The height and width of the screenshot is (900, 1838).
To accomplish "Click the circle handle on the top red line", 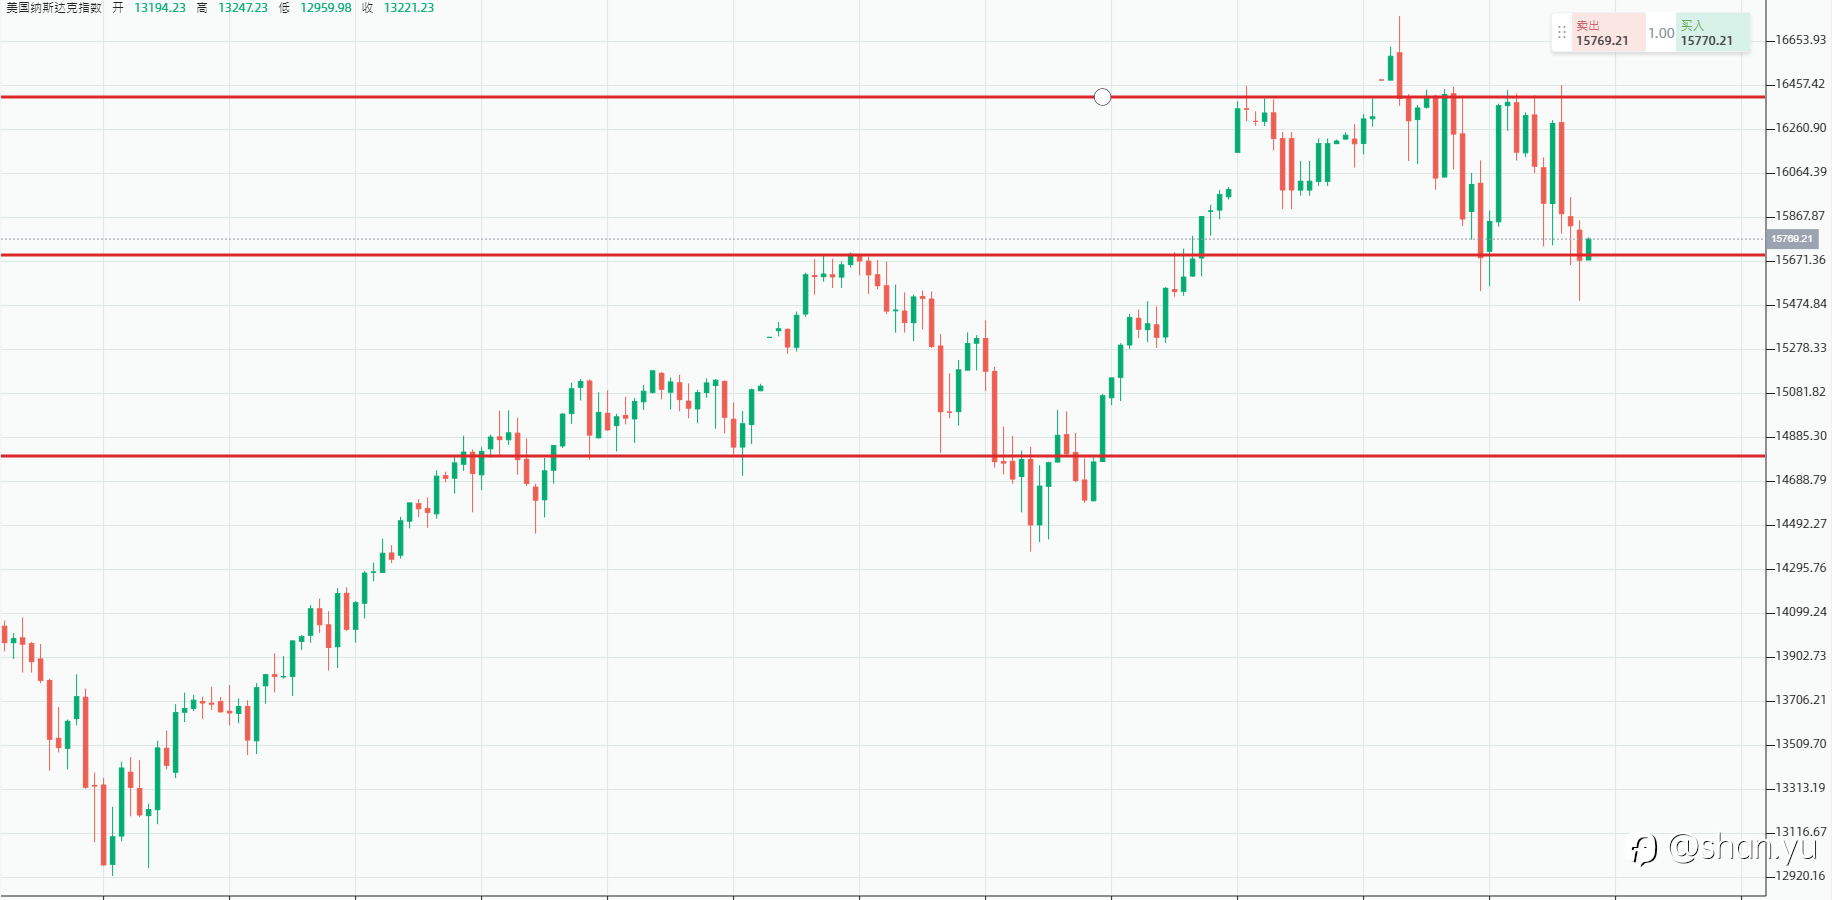I will pos(1102,97).
